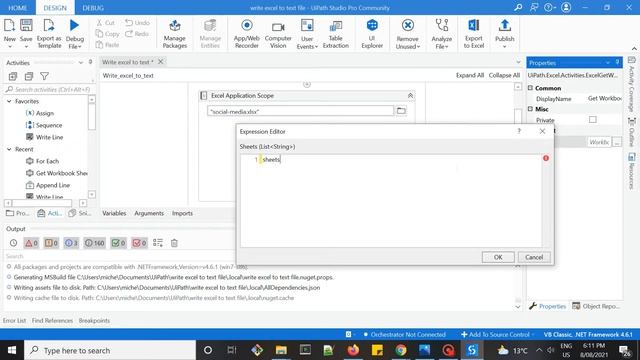Open the Variables panel tab
The image size is (640, 360).
[x=114, y=213]
